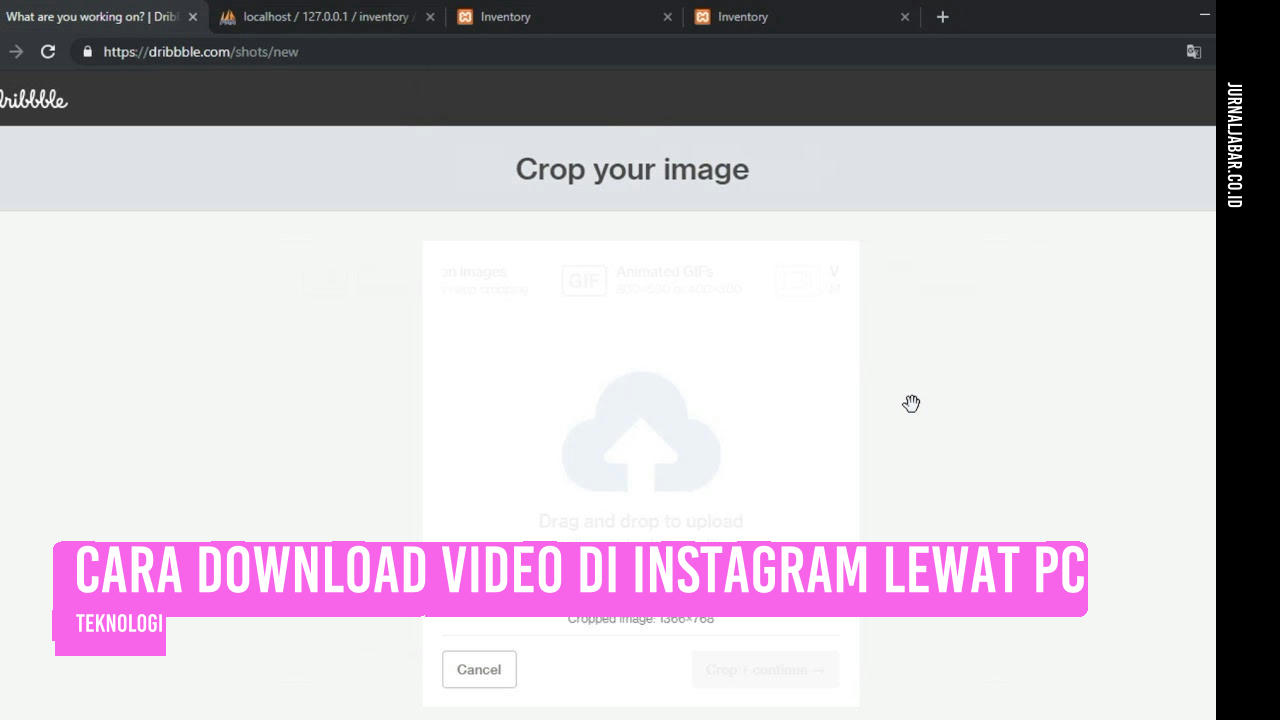Click the cloud upload icon
The height and width of the screenshot is (720, 1280).
click(641, 433)
